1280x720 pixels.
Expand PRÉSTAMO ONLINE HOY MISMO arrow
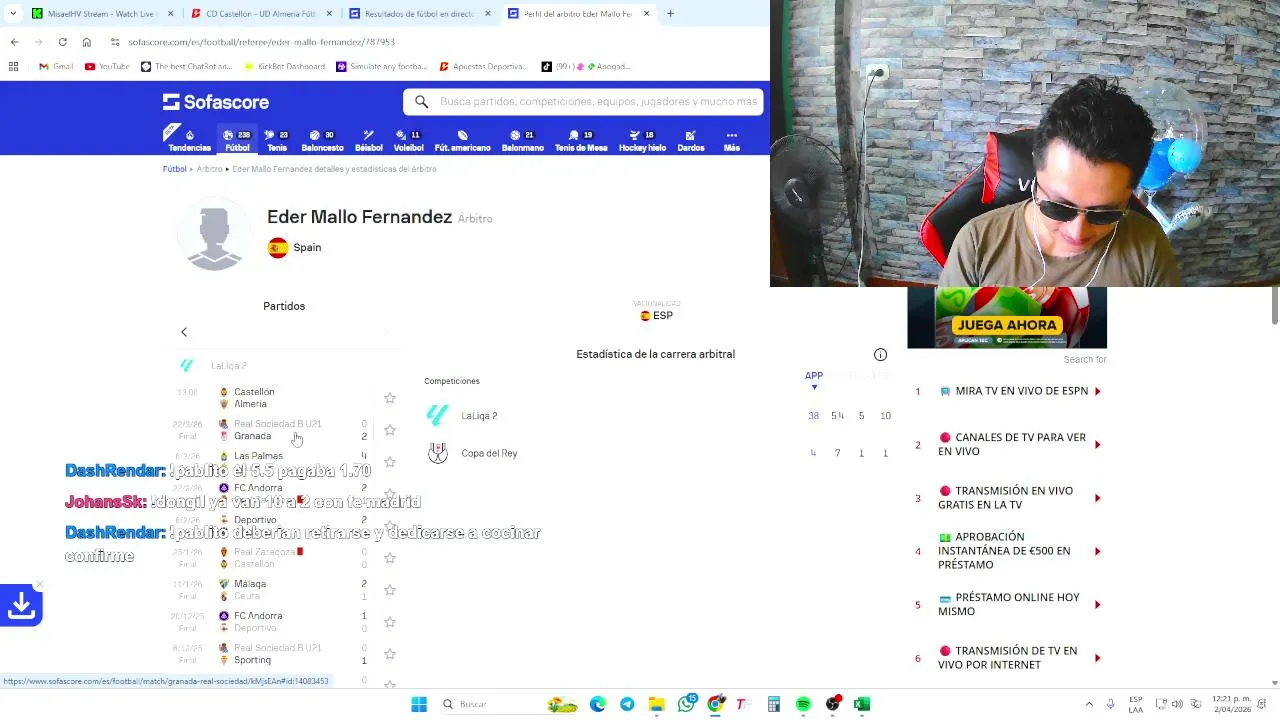point(1097,604)
